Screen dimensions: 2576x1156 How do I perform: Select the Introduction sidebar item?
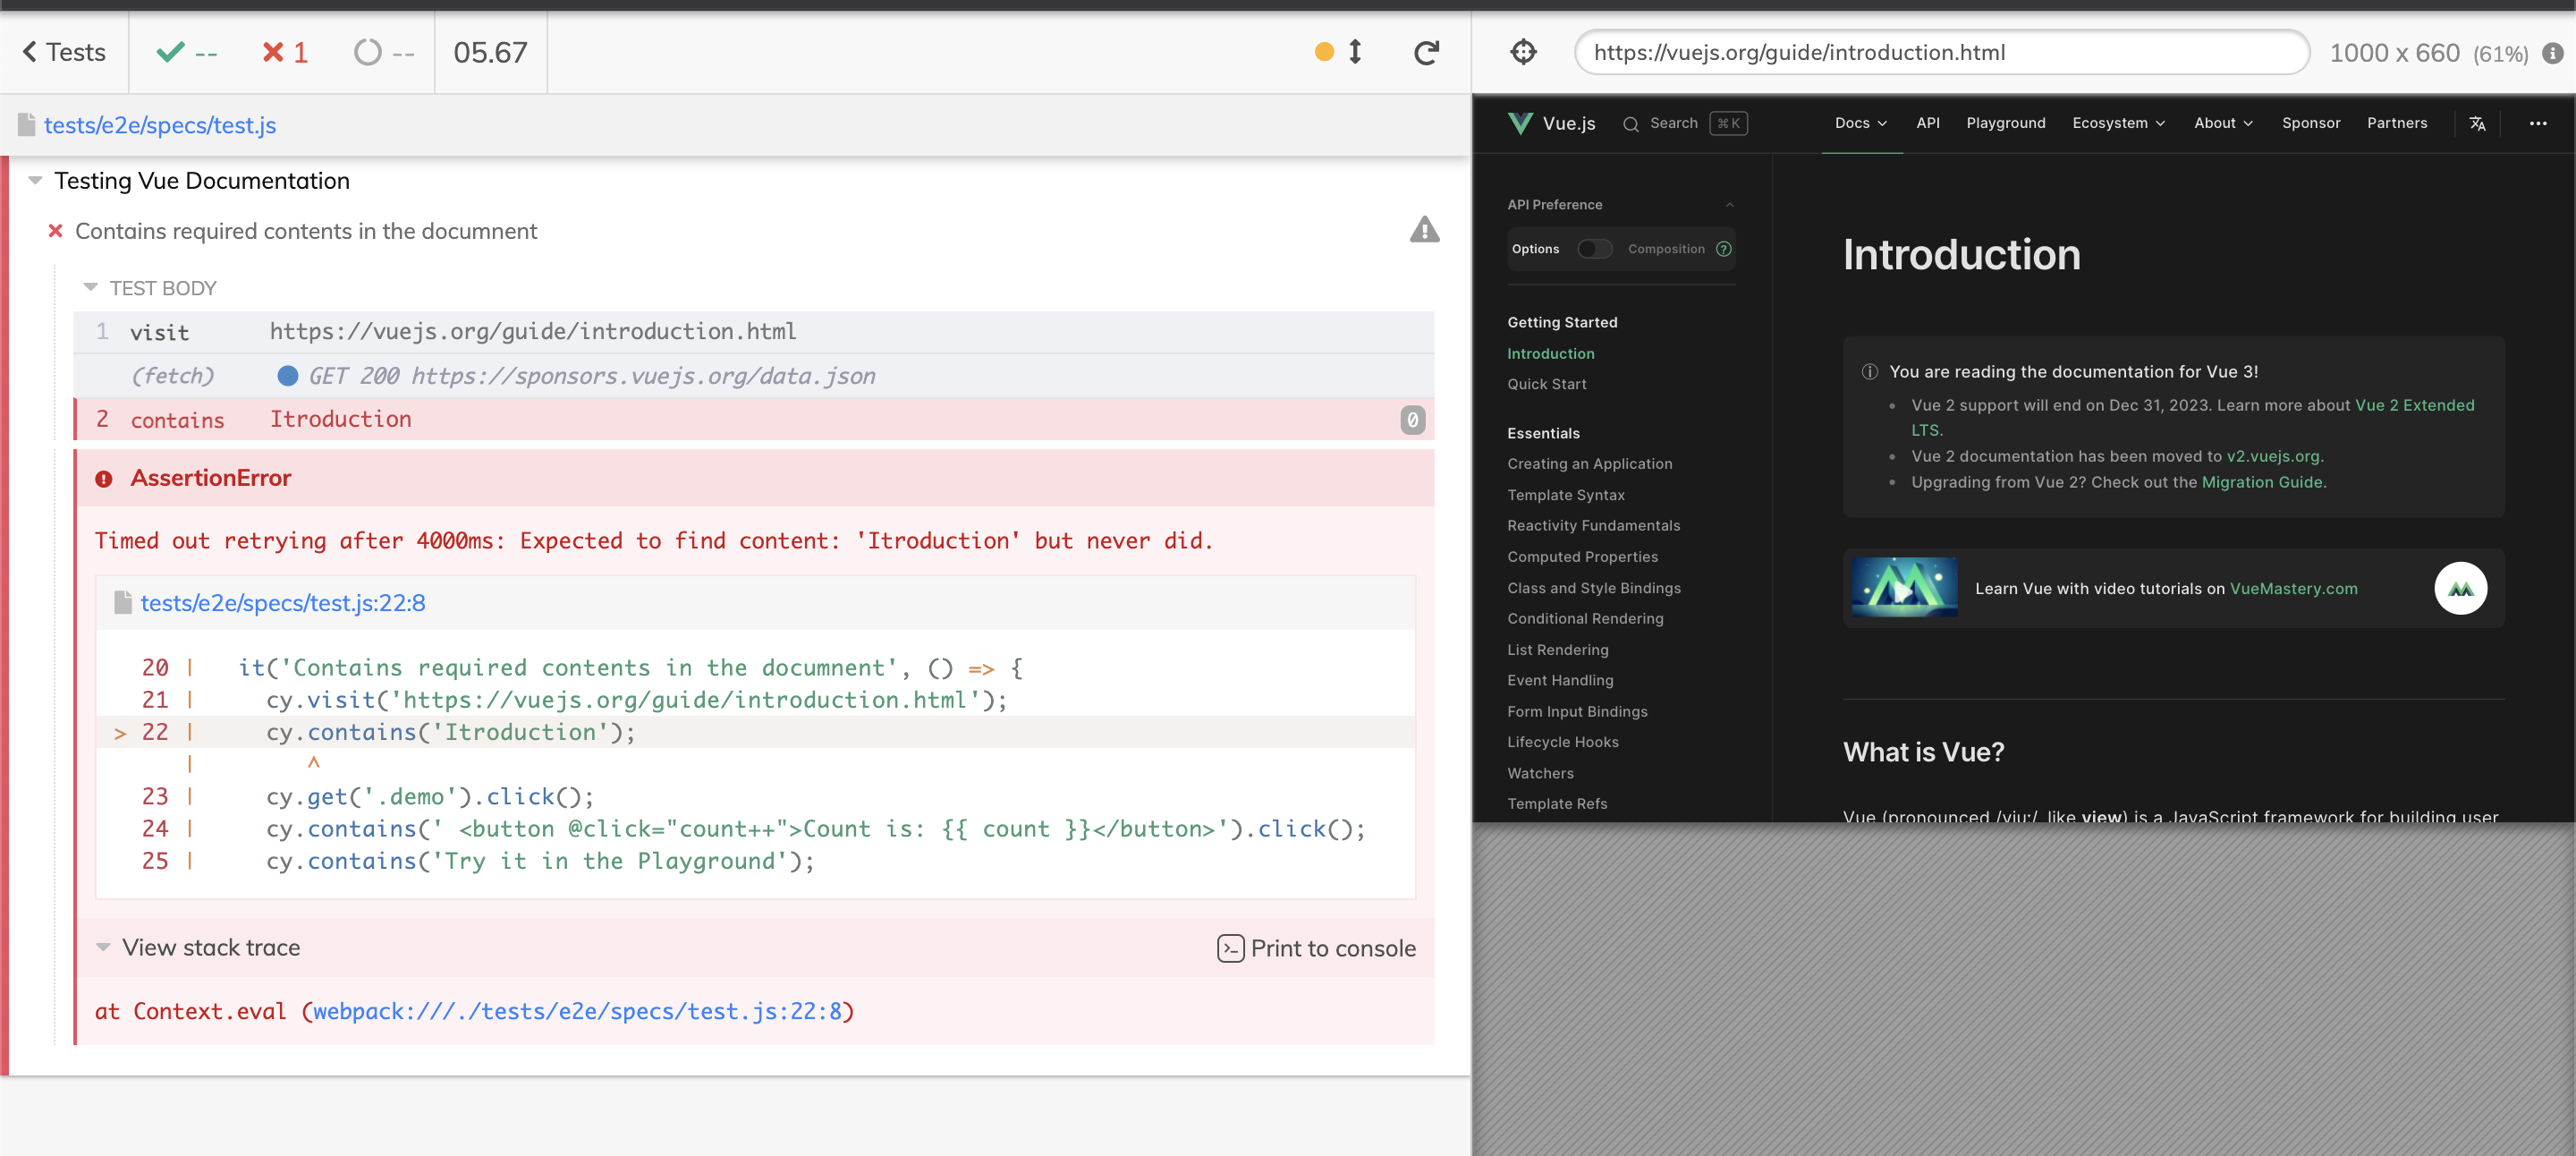(x=1549, y=352)
